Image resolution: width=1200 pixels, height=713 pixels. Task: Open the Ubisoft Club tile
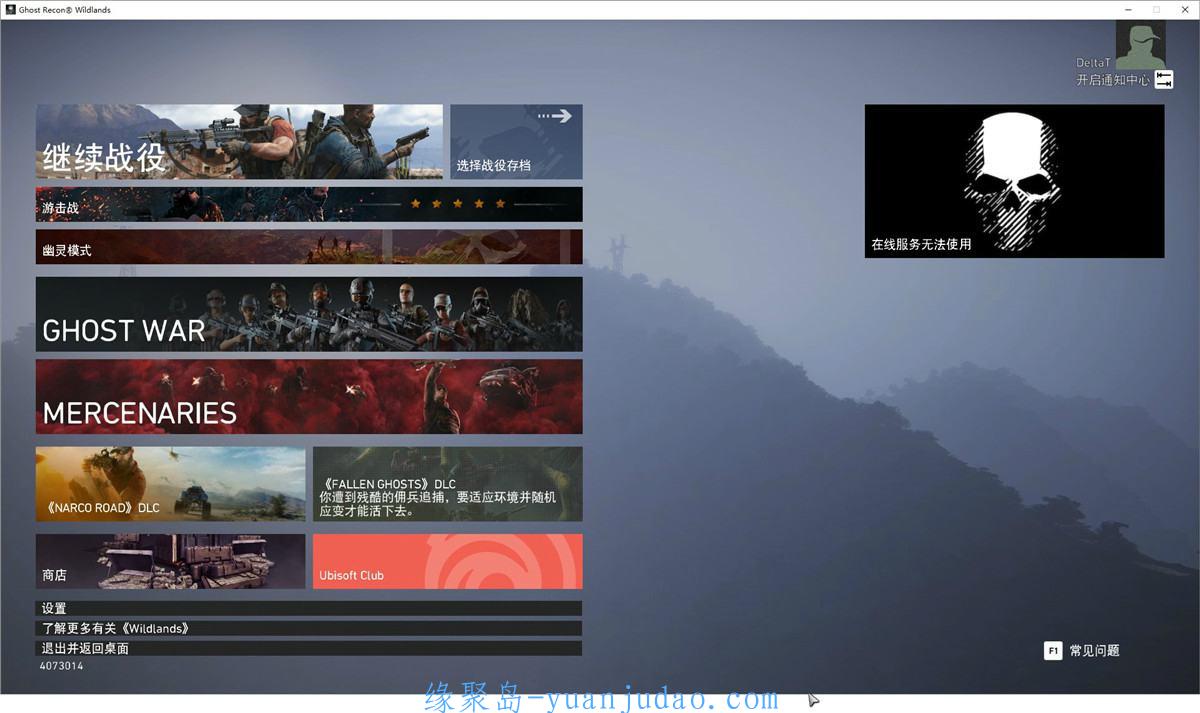(x=448, y=562)
